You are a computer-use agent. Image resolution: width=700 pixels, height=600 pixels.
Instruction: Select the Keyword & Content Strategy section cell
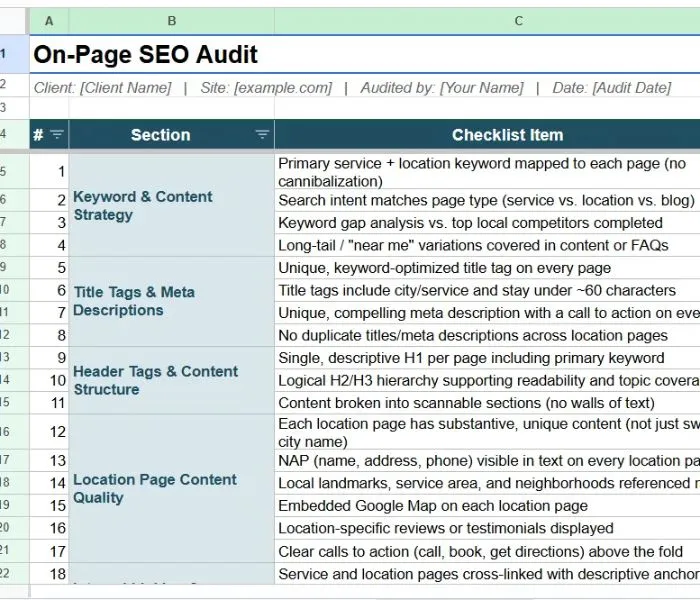pyautogui.click(x=171, y=205)
